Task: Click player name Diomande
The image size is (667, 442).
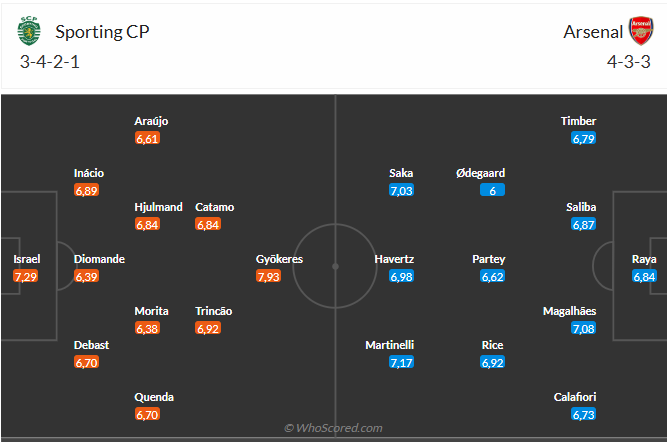Action: coord(99,259)
